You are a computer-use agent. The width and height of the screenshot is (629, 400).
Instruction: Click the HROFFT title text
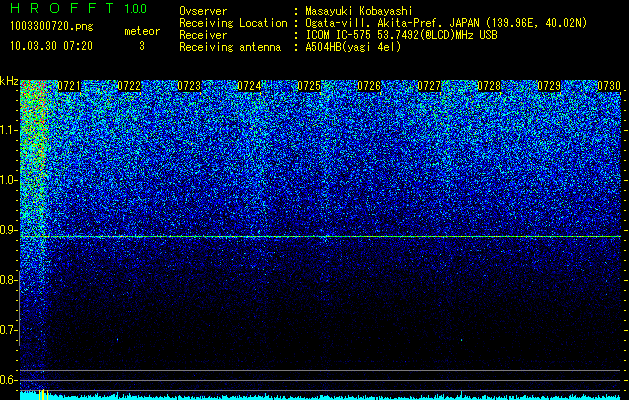point(62,8)
